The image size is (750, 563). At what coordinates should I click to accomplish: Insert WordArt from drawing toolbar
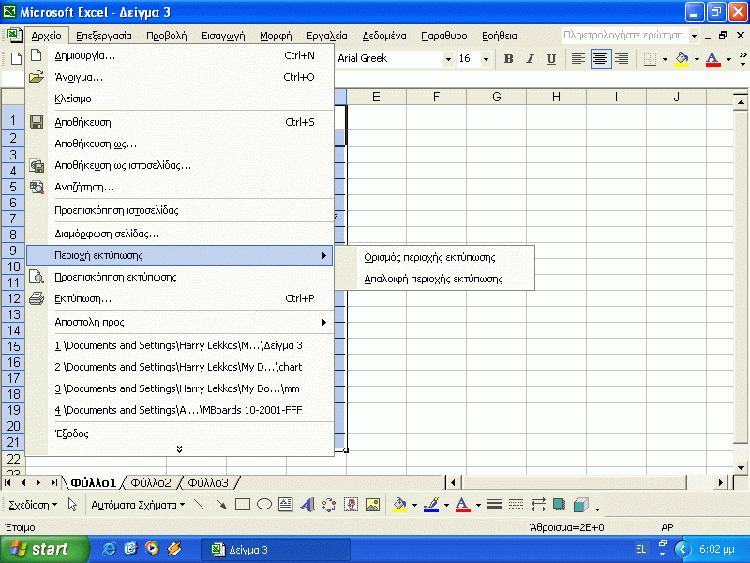307,505
